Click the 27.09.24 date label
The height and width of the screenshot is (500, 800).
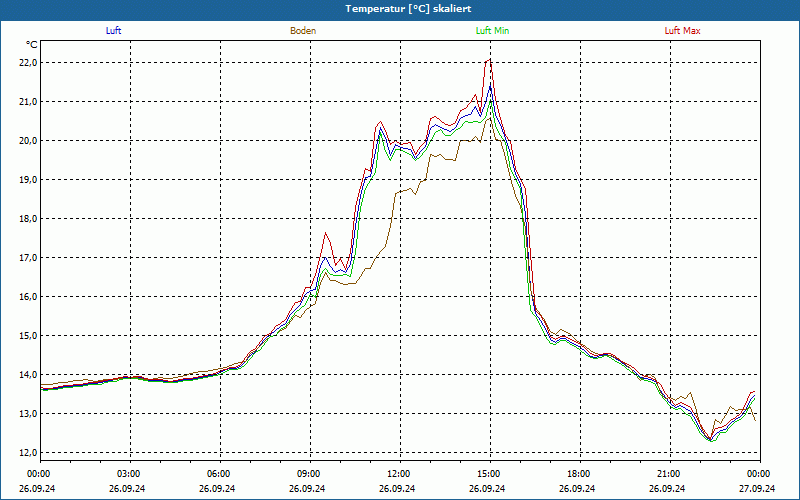pyautogui.click(x=756, y=488)
